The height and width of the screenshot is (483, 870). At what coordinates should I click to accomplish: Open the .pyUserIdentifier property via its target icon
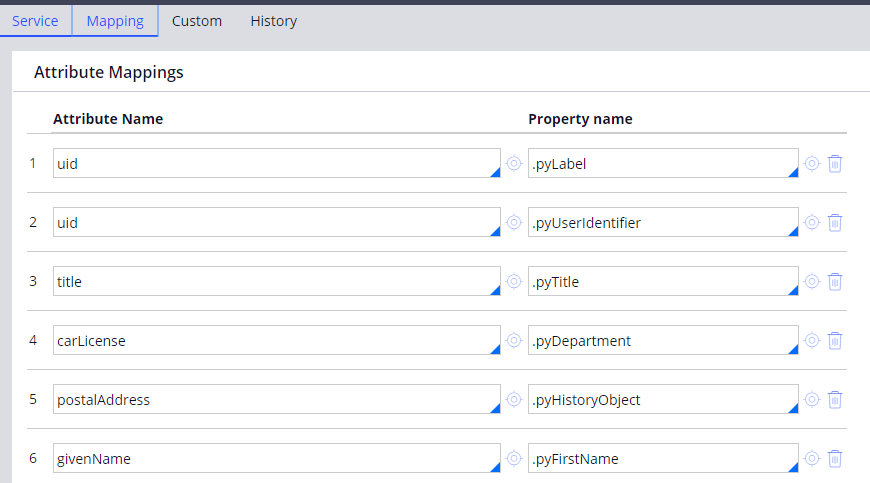(812, 222)
